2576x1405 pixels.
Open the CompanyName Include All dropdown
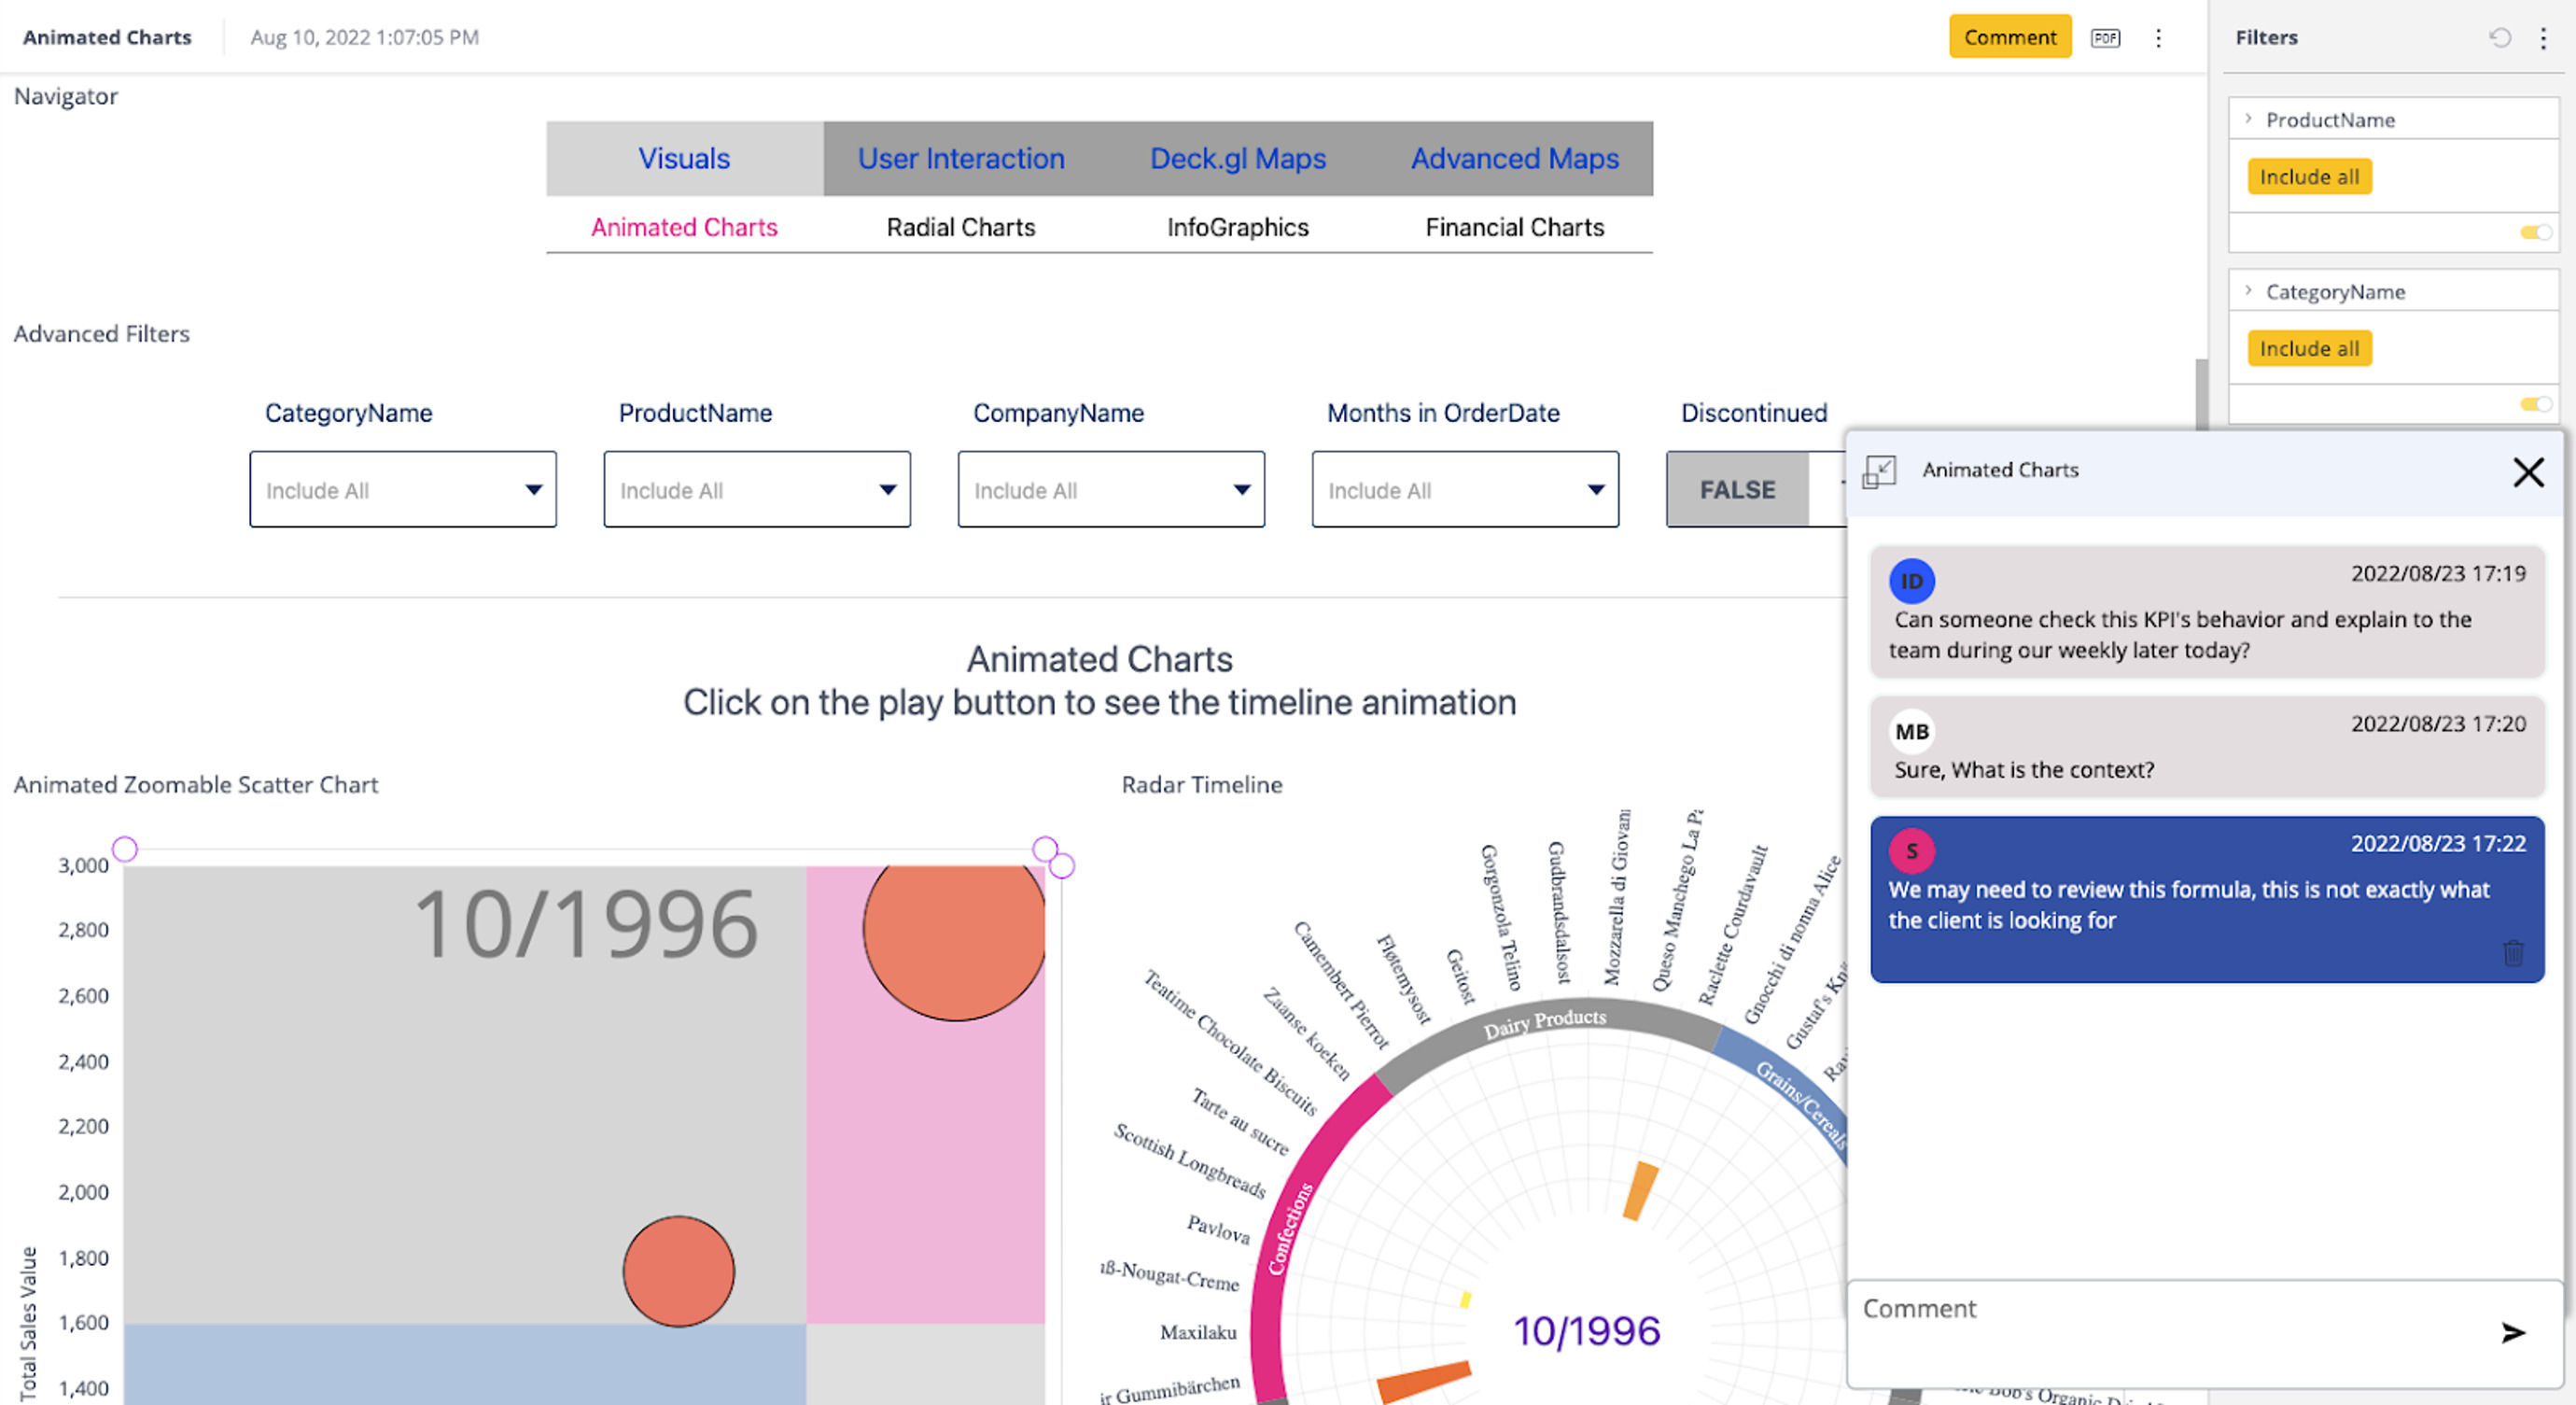tap(1111, 490)
